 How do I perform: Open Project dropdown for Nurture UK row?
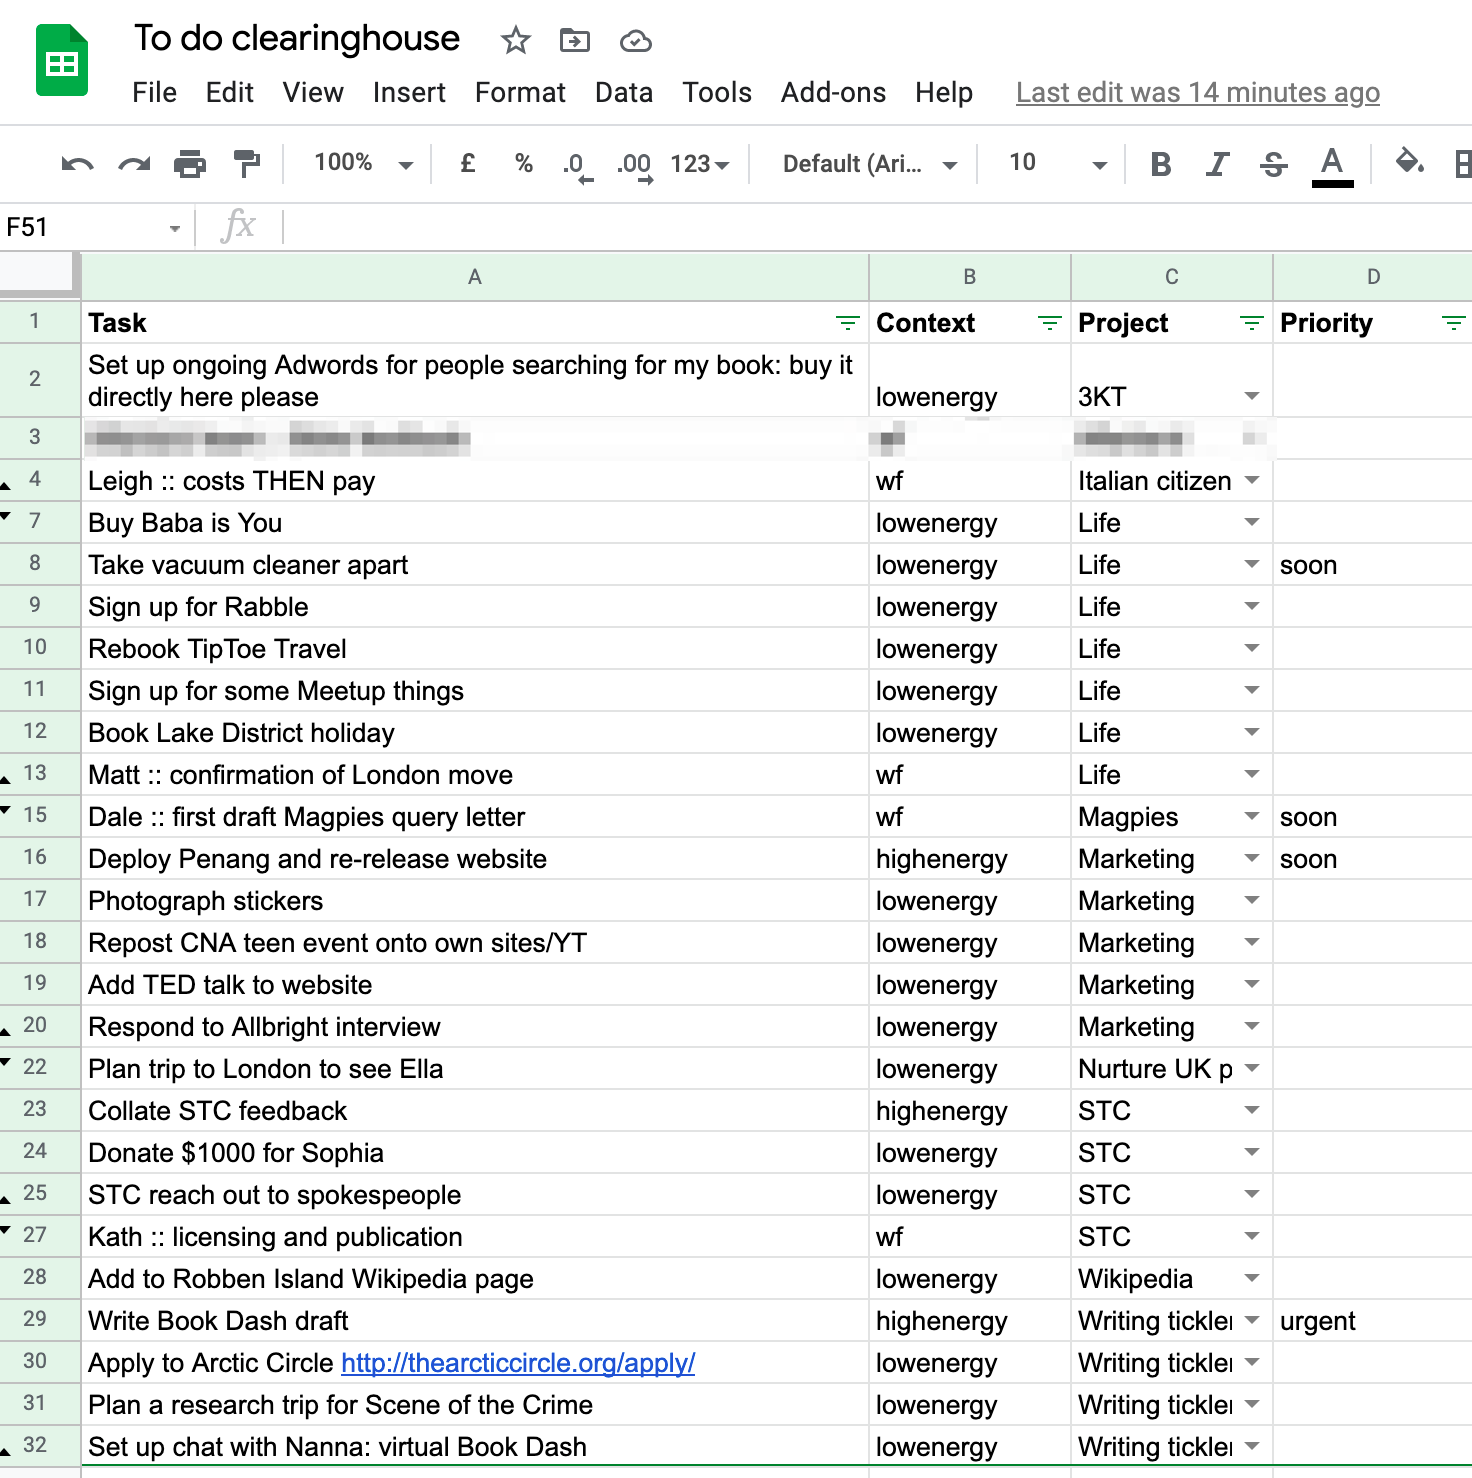coord(1251,1069)
